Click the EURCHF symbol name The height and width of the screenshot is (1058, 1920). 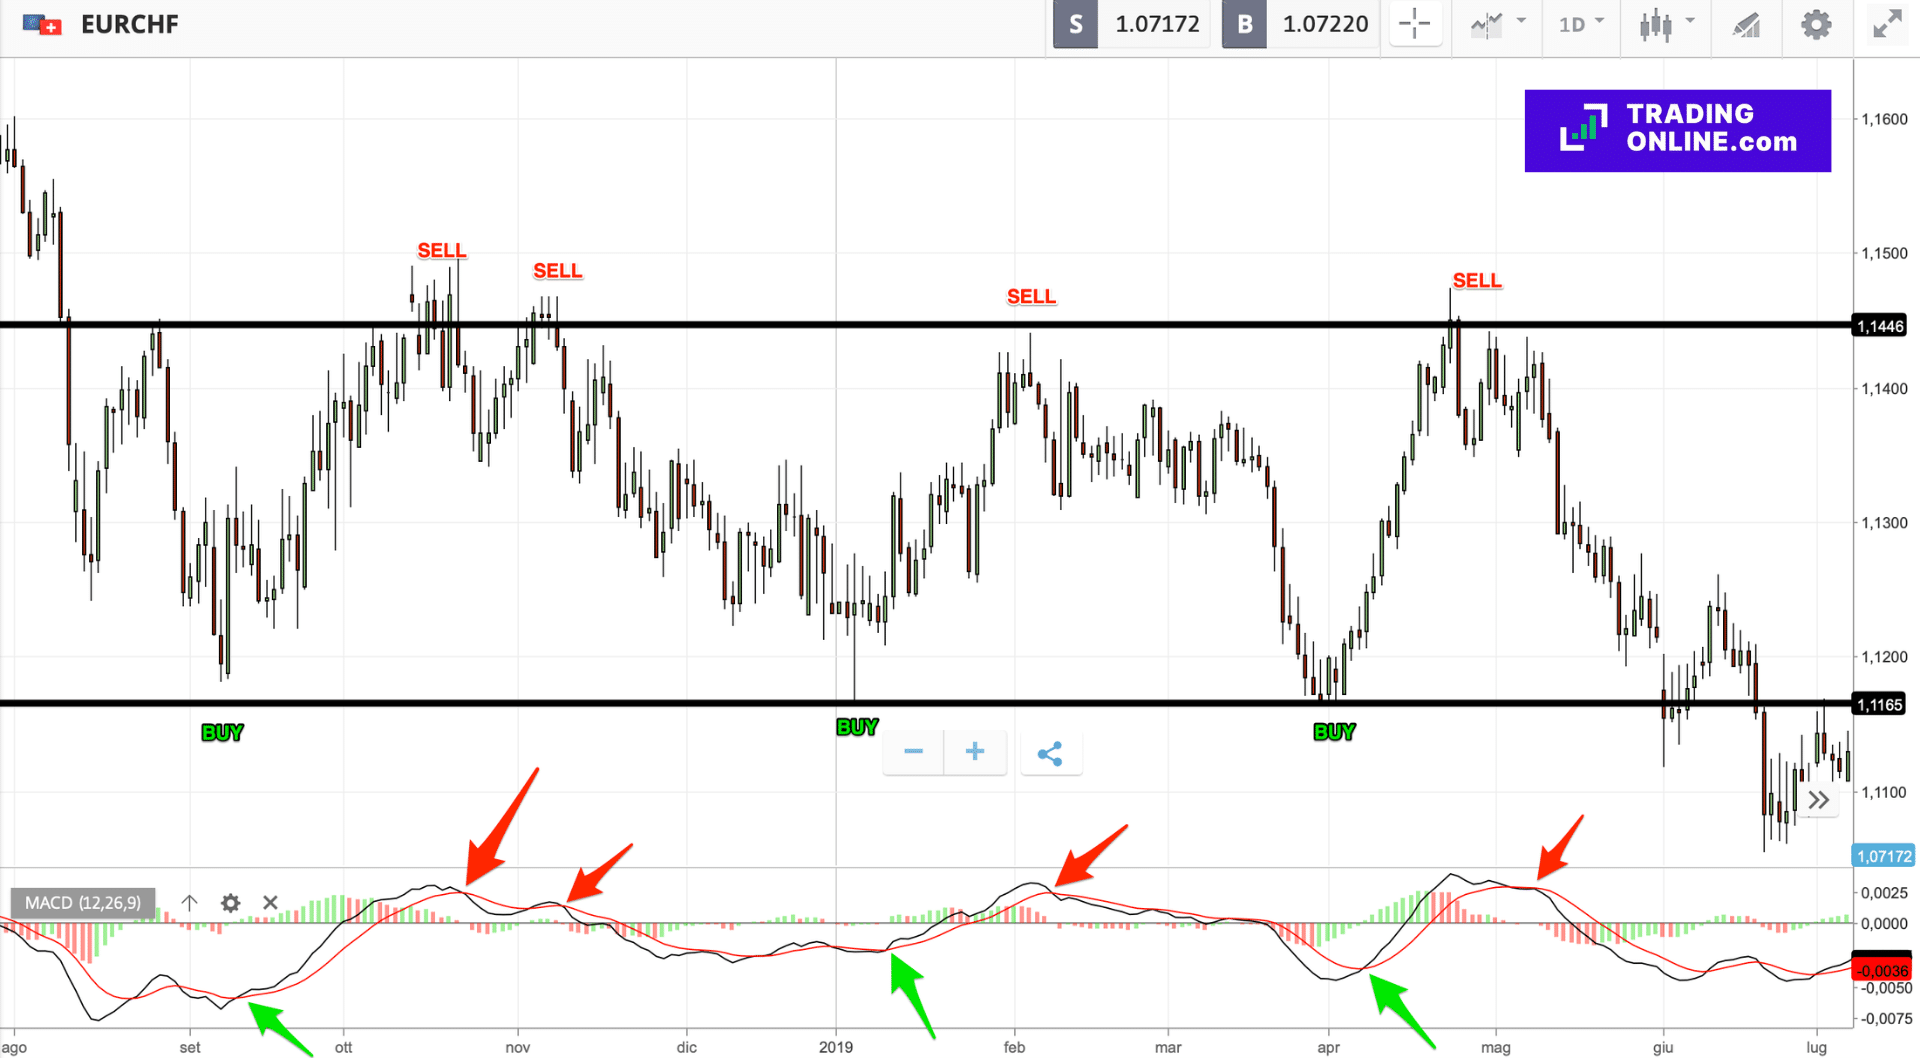pyautogui.click(x=130, y=24)
